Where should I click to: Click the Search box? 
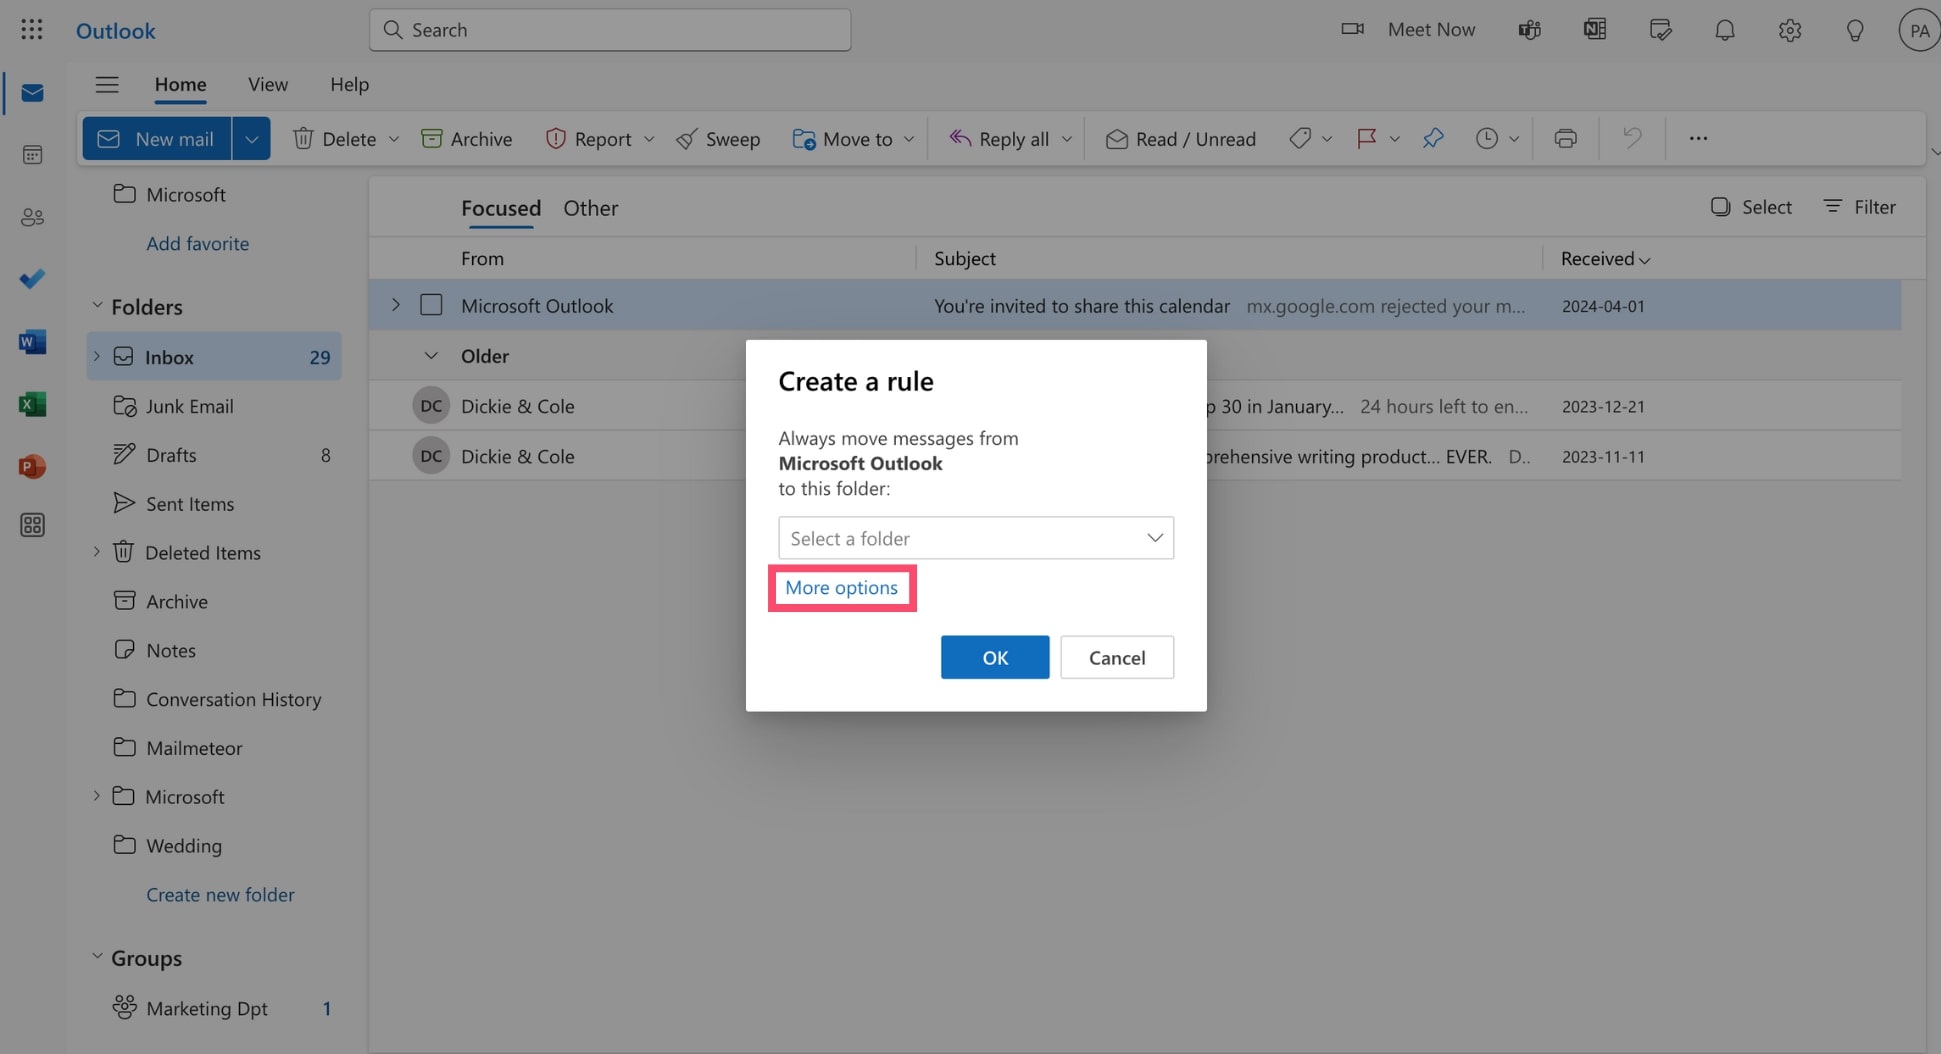click(610, 30)
